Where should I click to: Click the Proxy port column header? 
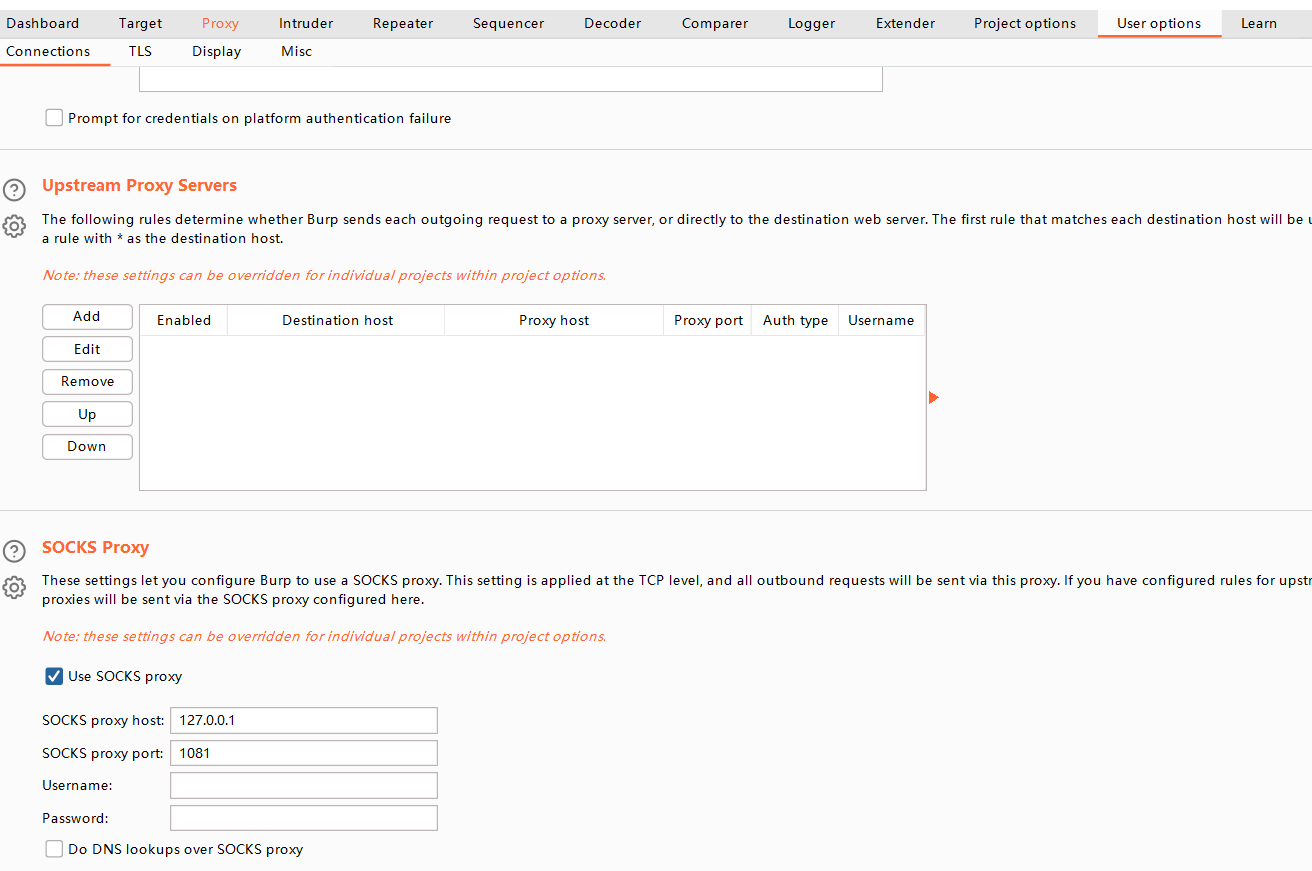coord(708,320)
